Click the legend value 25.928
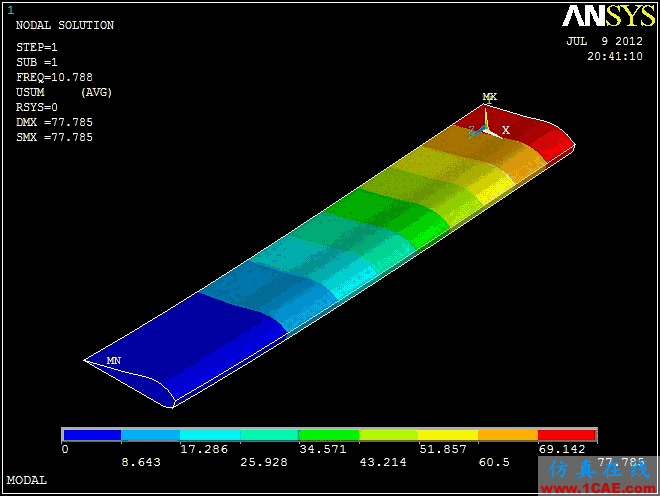 [x=264, y=462]
